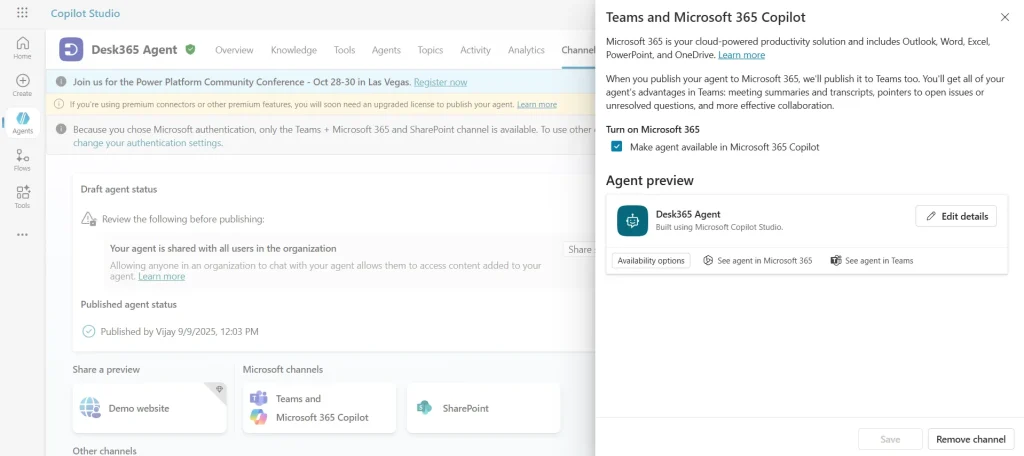Open Availability options
This screenshot has width=1024, height=456.
coord(651,261)
